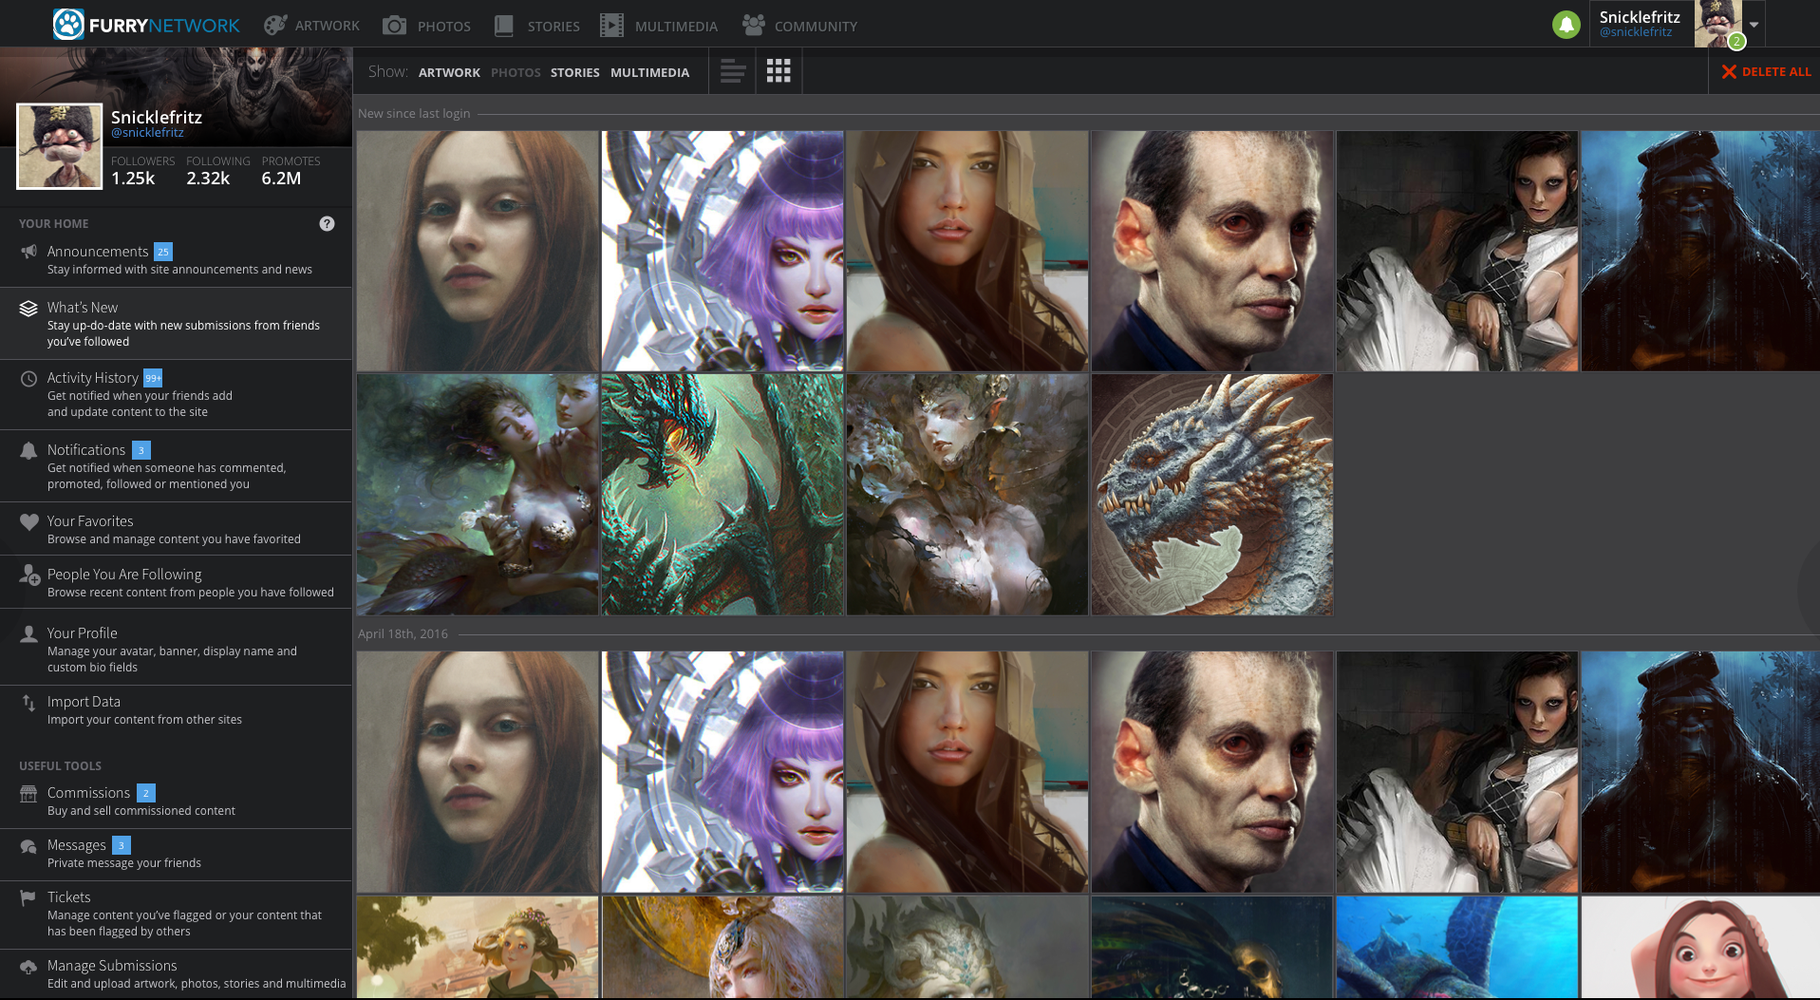Click the green notification bell icon
Screen dimensions: 1820x1000
tap(1566, 25)
